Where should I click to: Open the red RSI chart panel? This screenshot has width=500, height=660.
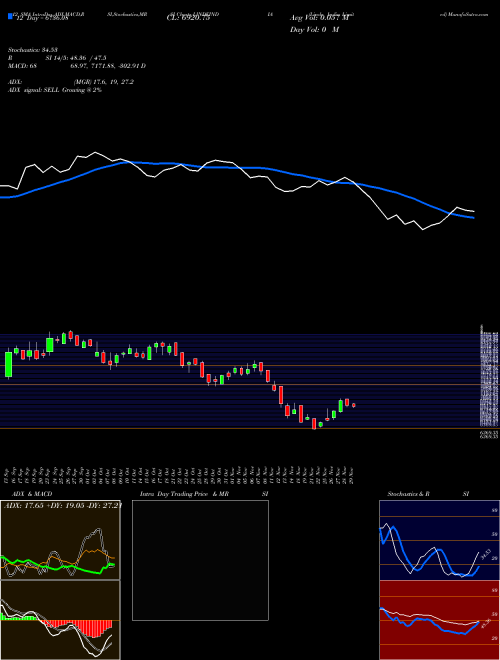pyautogui.click(x=439, y=620)
